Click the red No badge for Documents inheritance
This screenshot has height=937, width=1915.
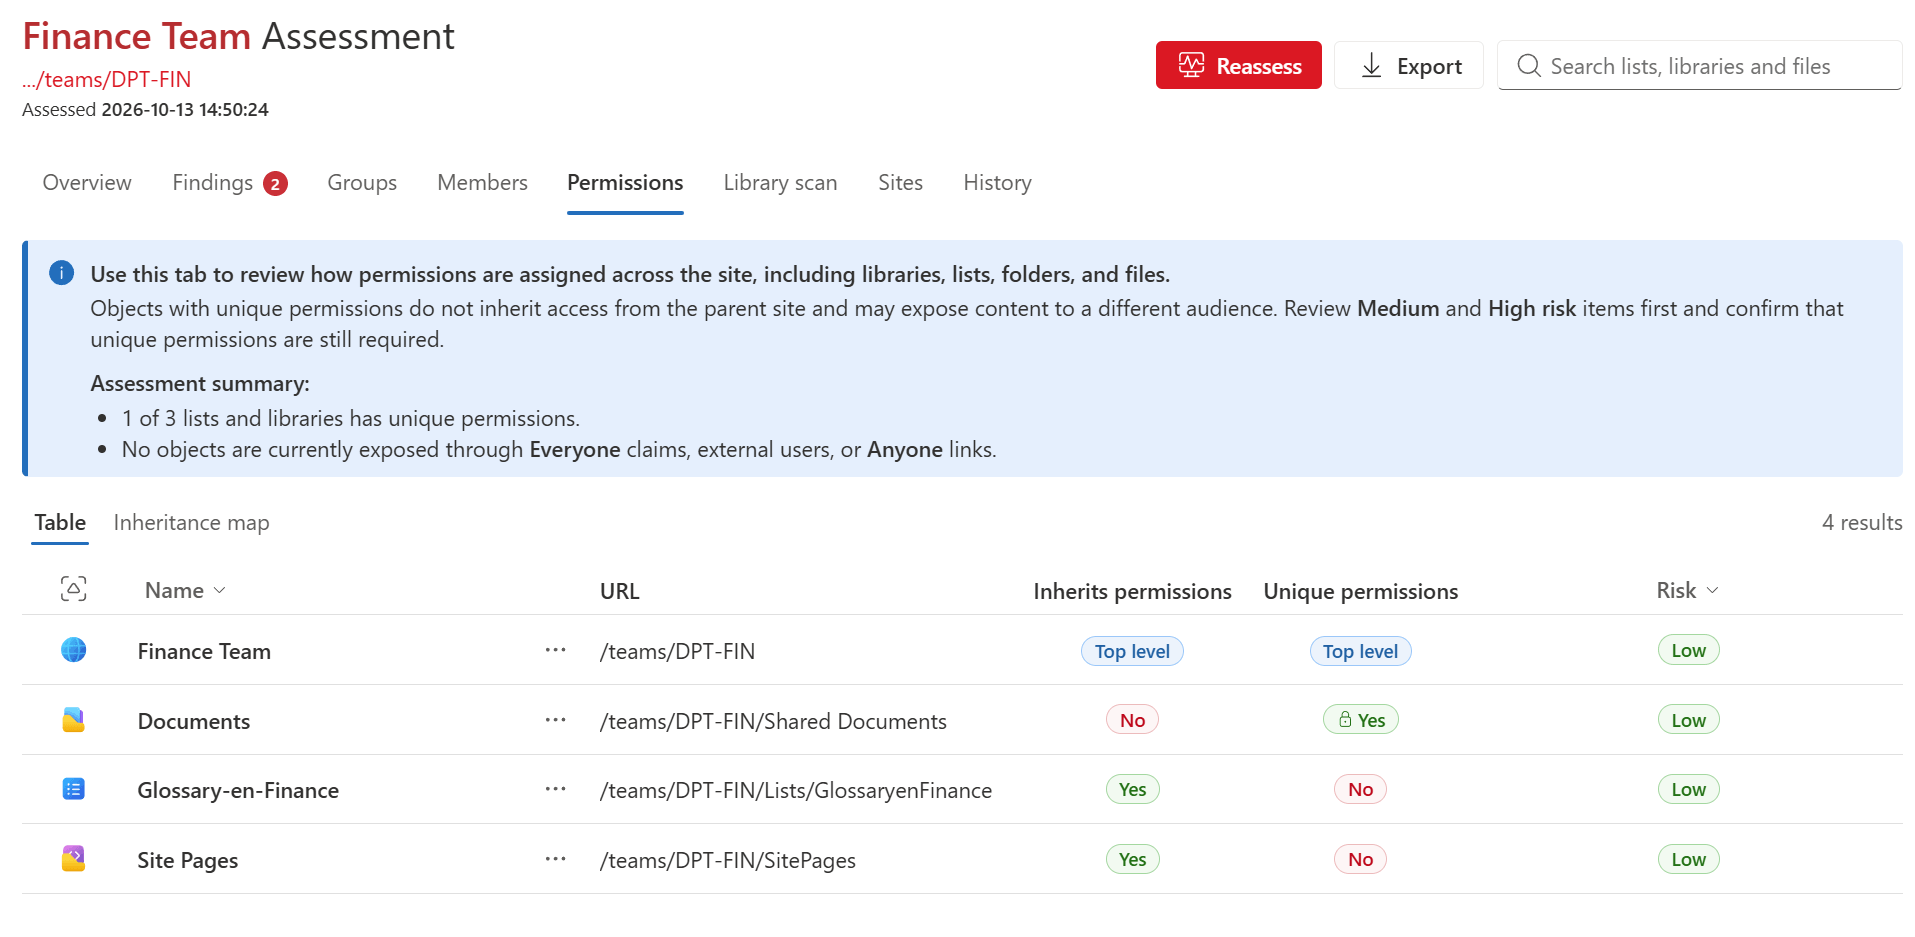1132,720
